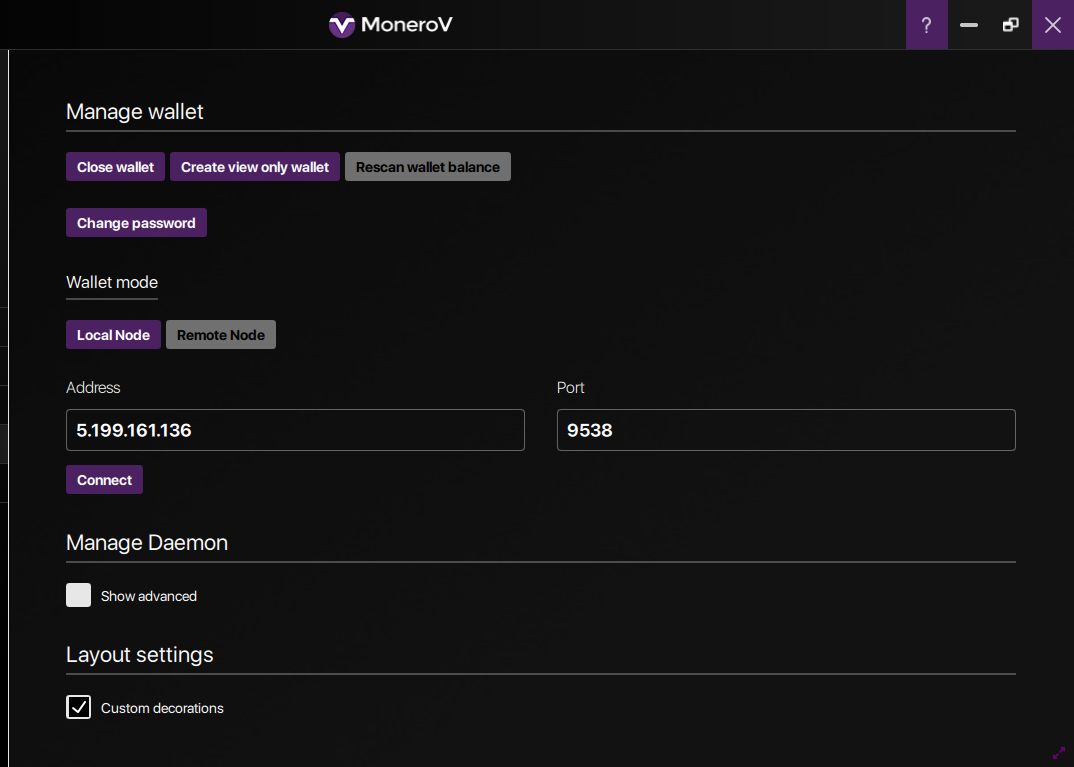Viewport: 1074px width, 767px height.
Task: Click the Wallet mode label
Action: [x=112, y=282]
